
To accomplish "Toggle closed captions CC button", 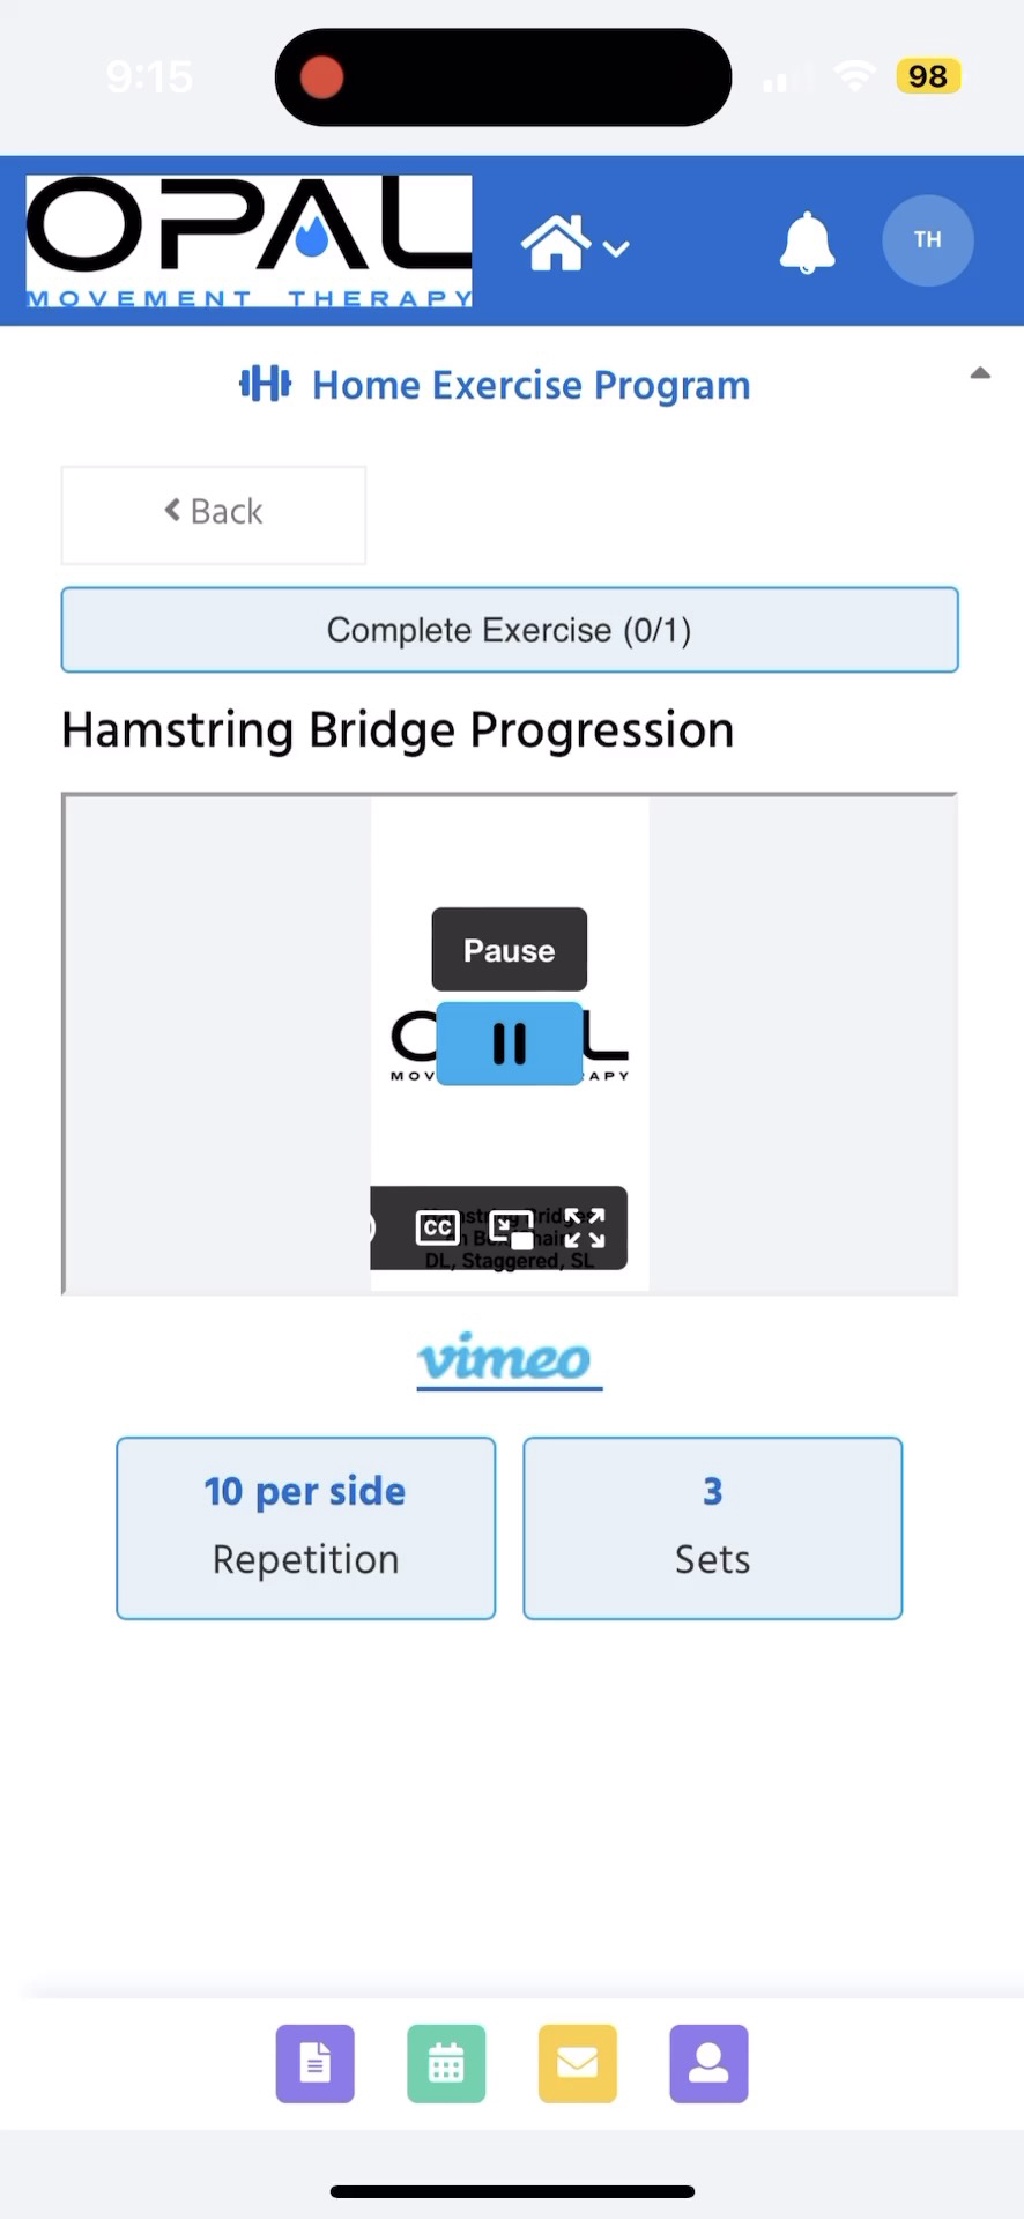I will pos(437,1227).
